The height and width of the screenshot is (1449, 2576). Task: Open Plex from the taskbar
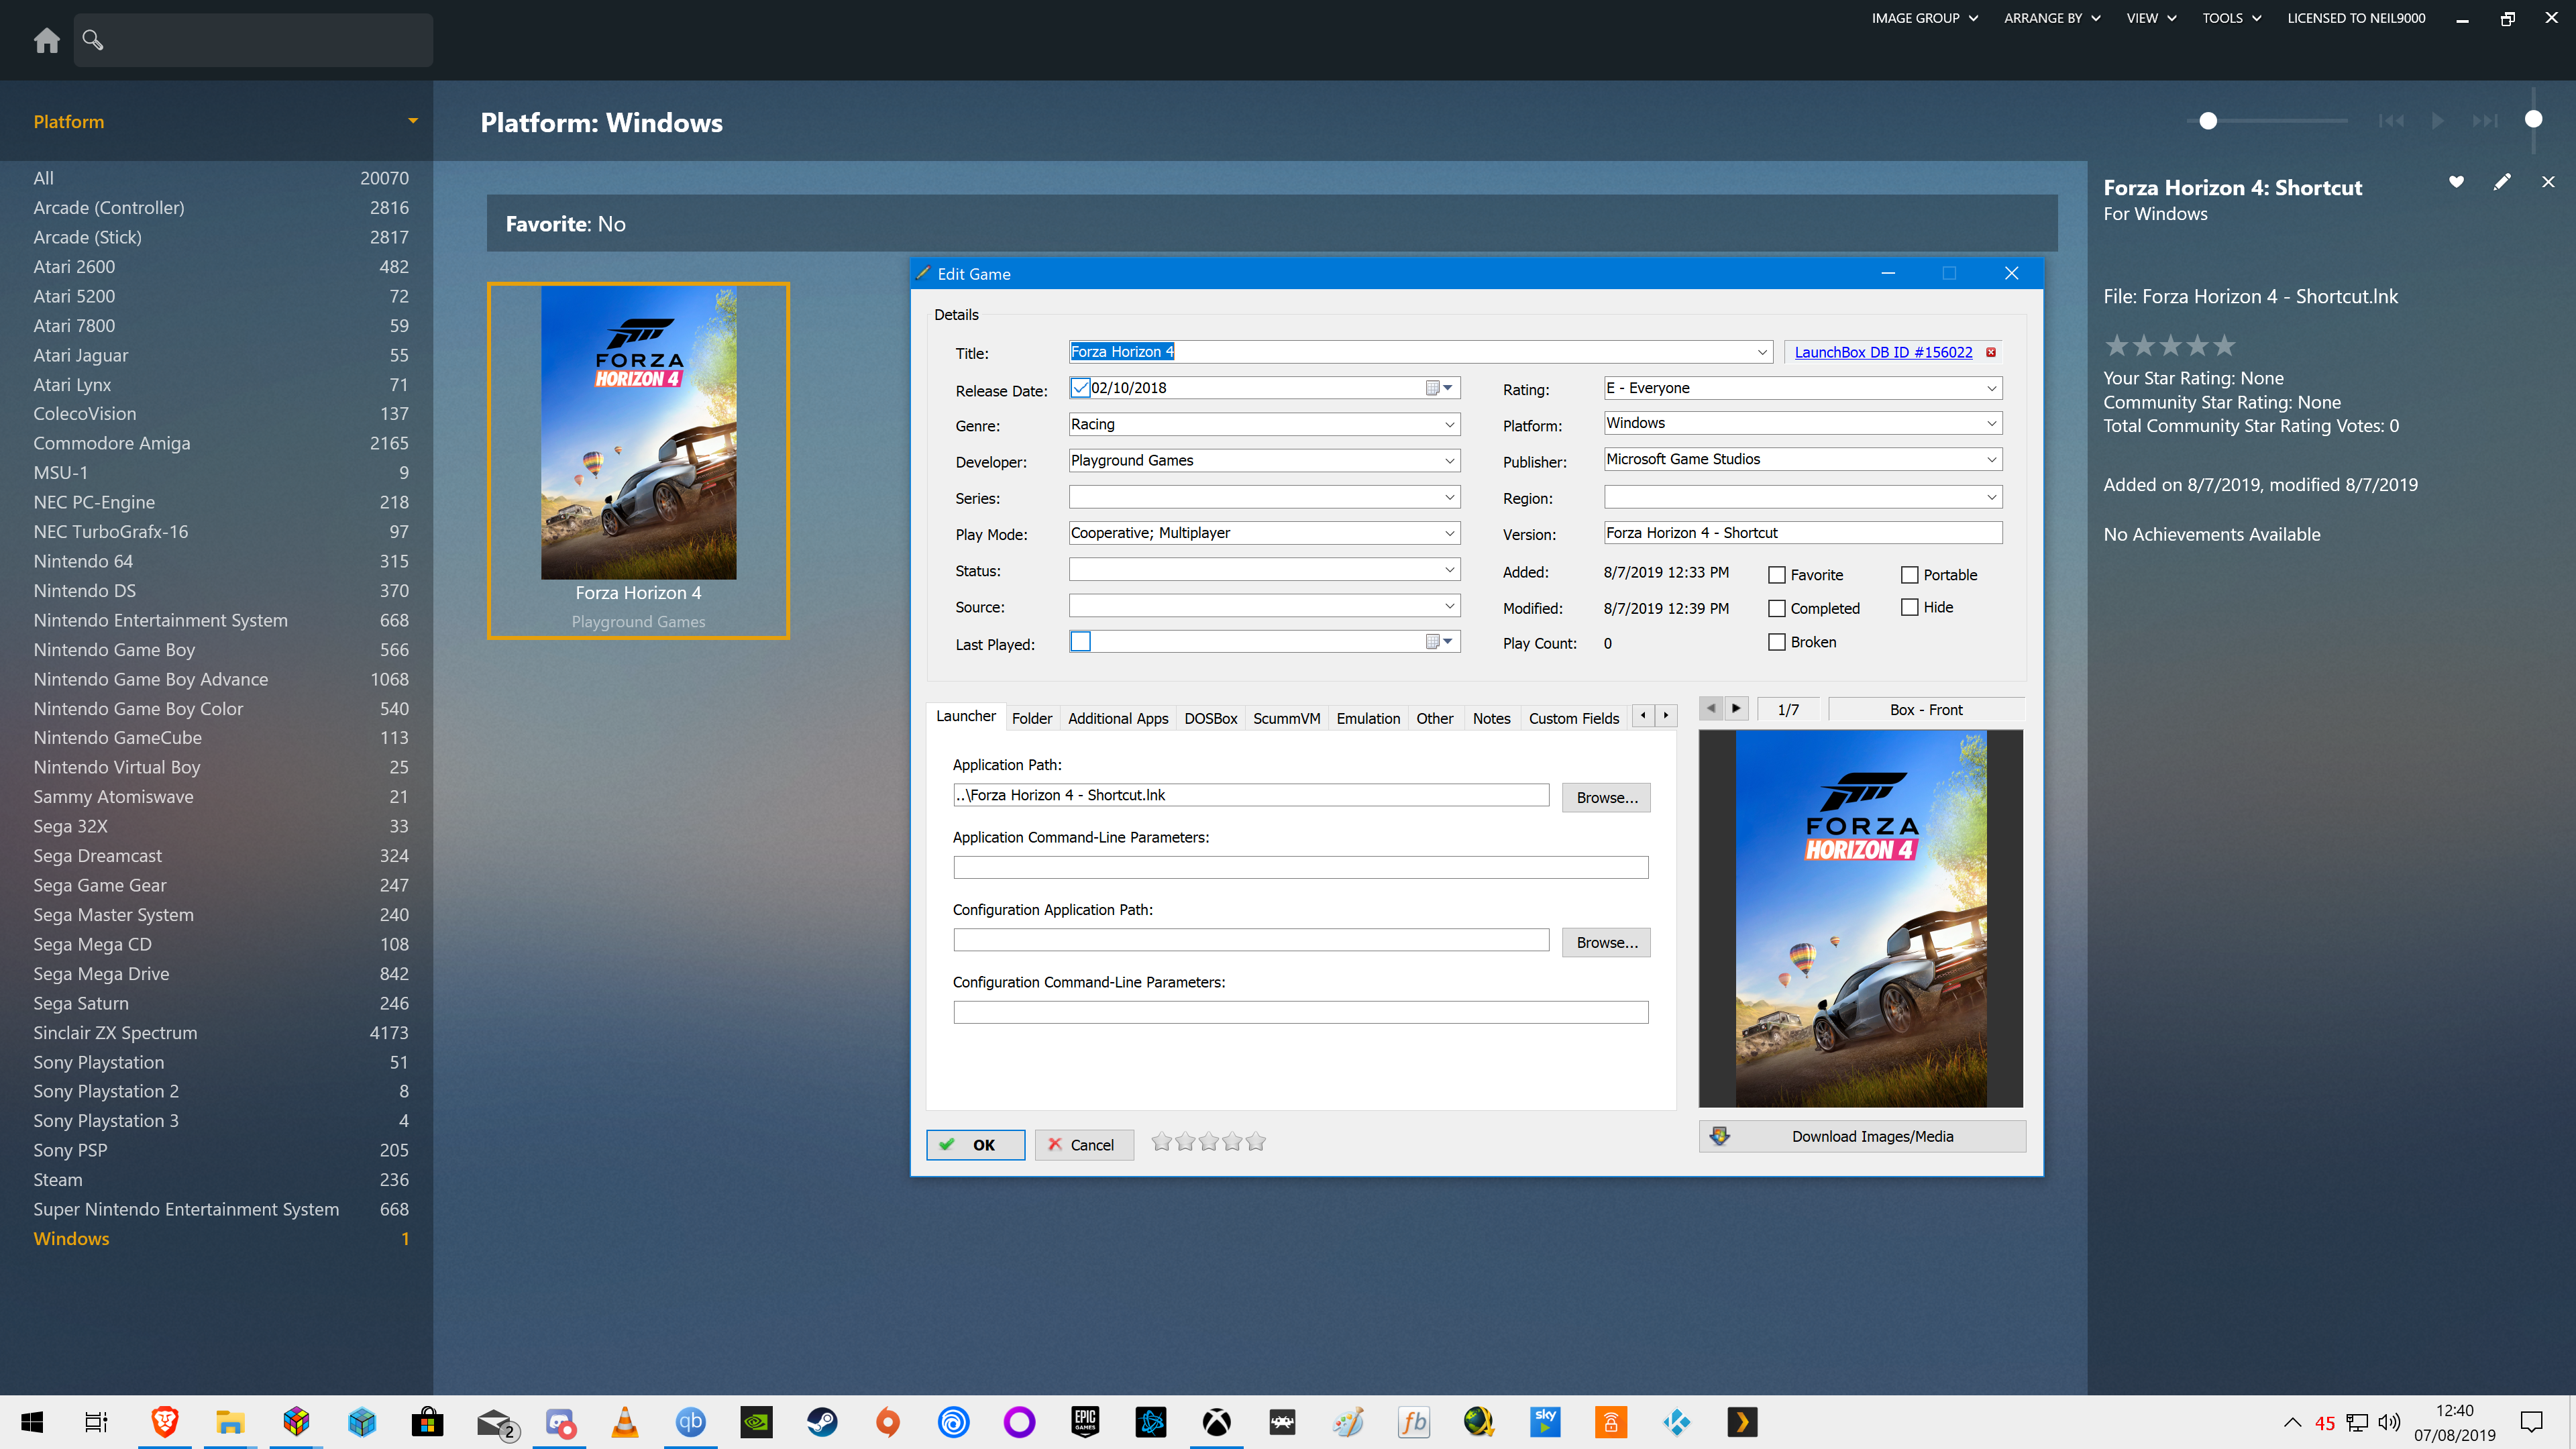click(x=1742, y=1422)
